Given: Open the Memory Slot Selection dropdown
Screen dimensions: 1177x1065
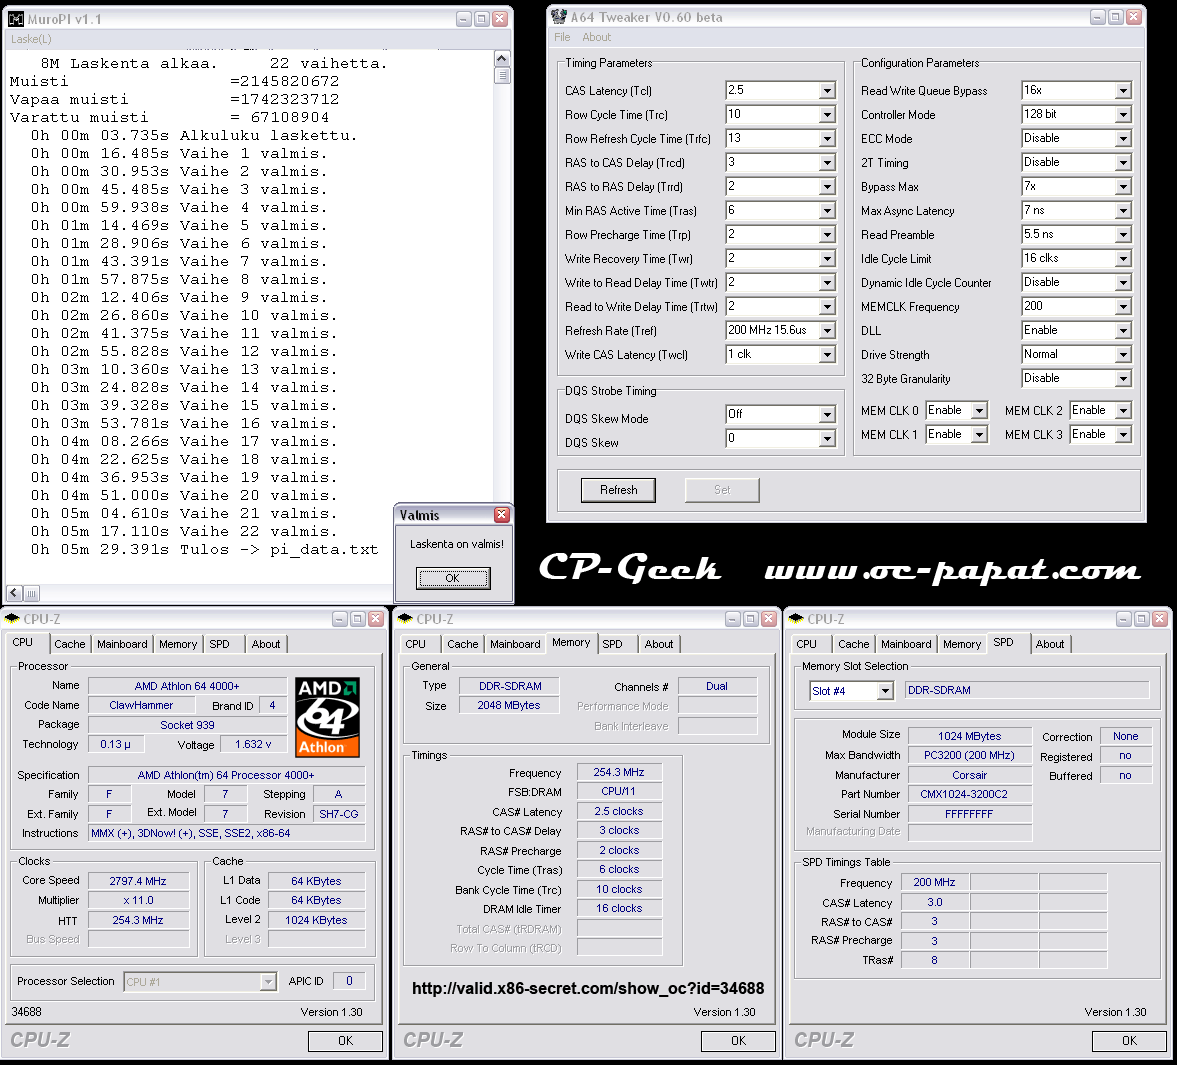Looking at the screenshot, I should pyautogui.click(x=886, y=690).
